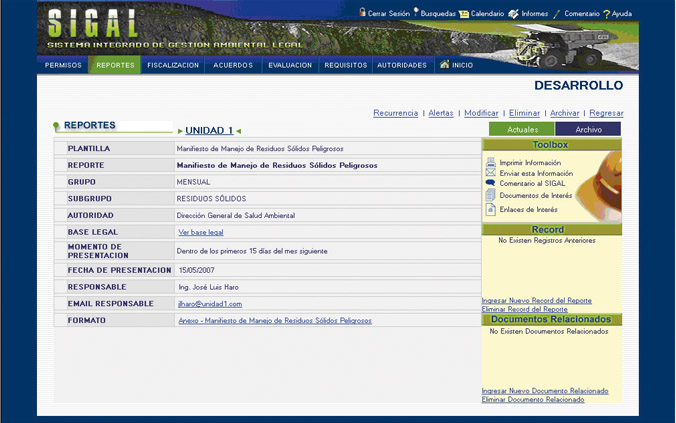This screenshot has height=423, width=676.
Task: Open the FISCALIZACION menu
Action: [x=172, y=65]
